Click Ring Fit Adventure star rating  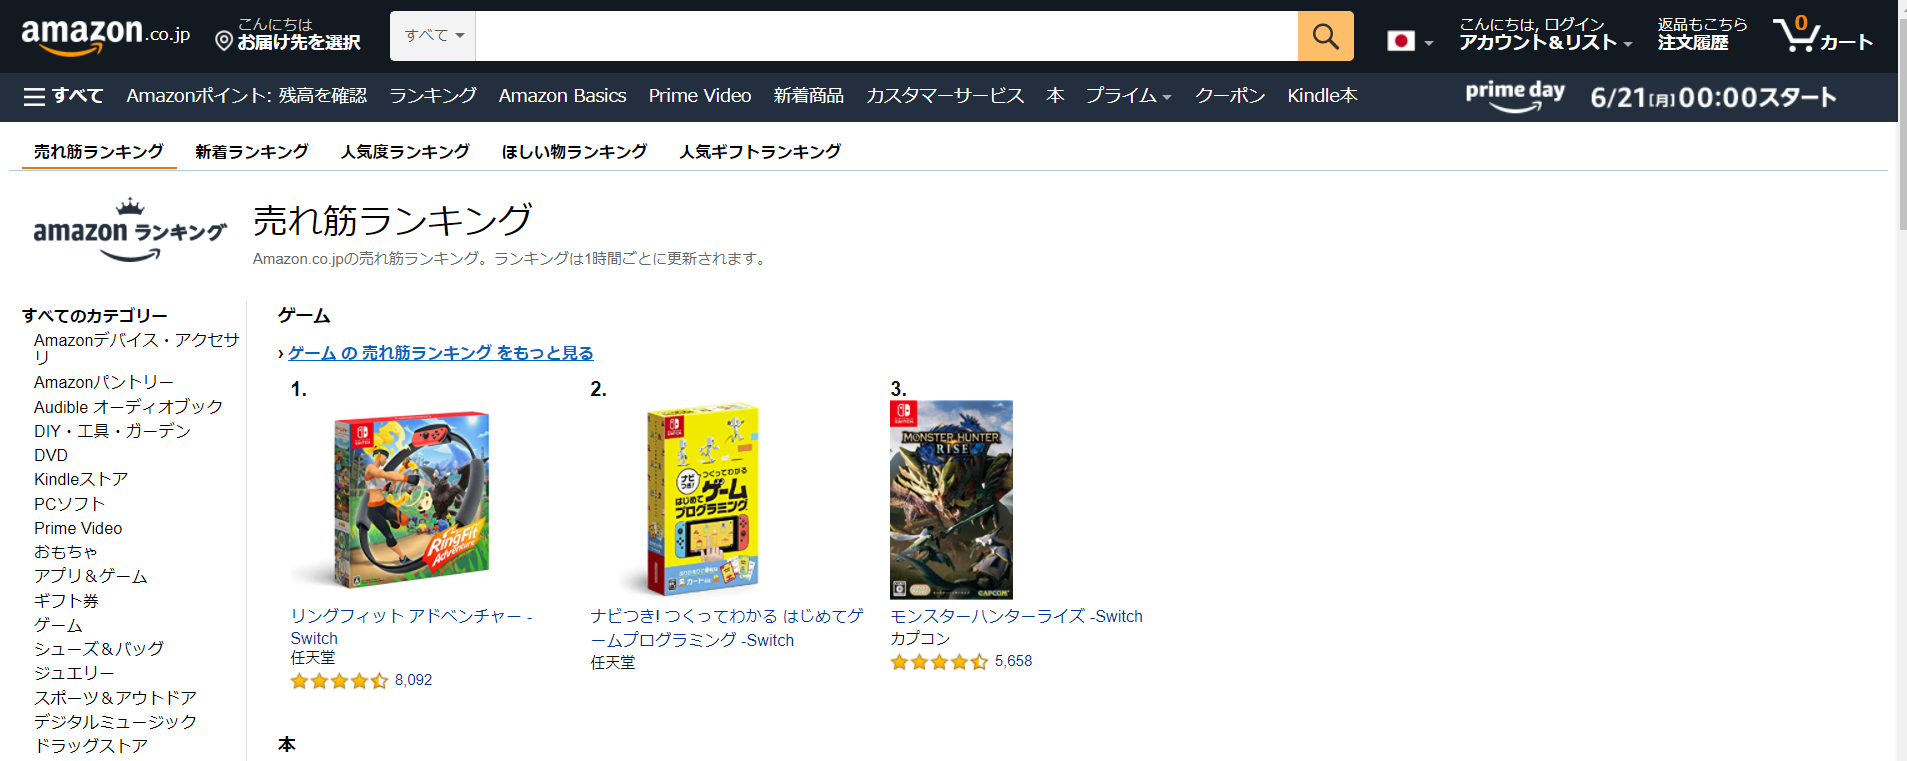pyautogui.click(x=339, y=681)
